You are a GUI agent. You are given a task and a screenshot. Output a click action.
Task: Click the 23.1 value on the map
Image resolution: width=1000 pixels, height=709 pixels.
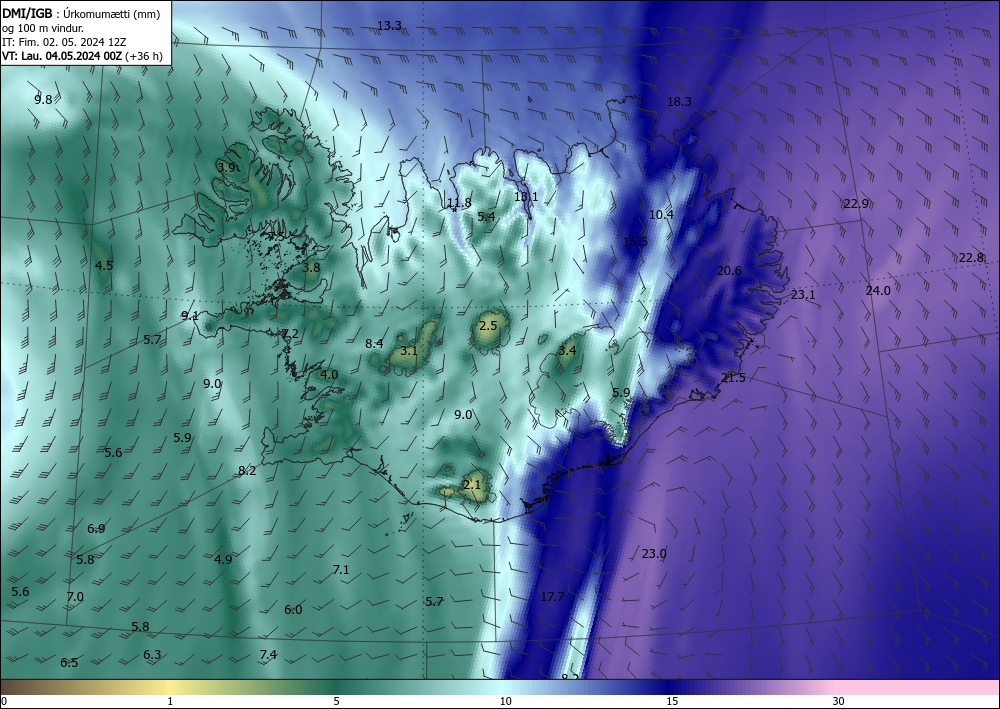[x=803, y=295]
